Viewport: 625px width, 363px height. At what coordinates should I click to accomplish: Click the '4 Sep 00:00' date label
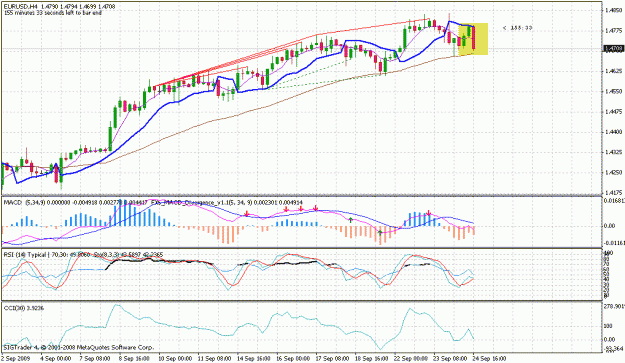point(55,359)
